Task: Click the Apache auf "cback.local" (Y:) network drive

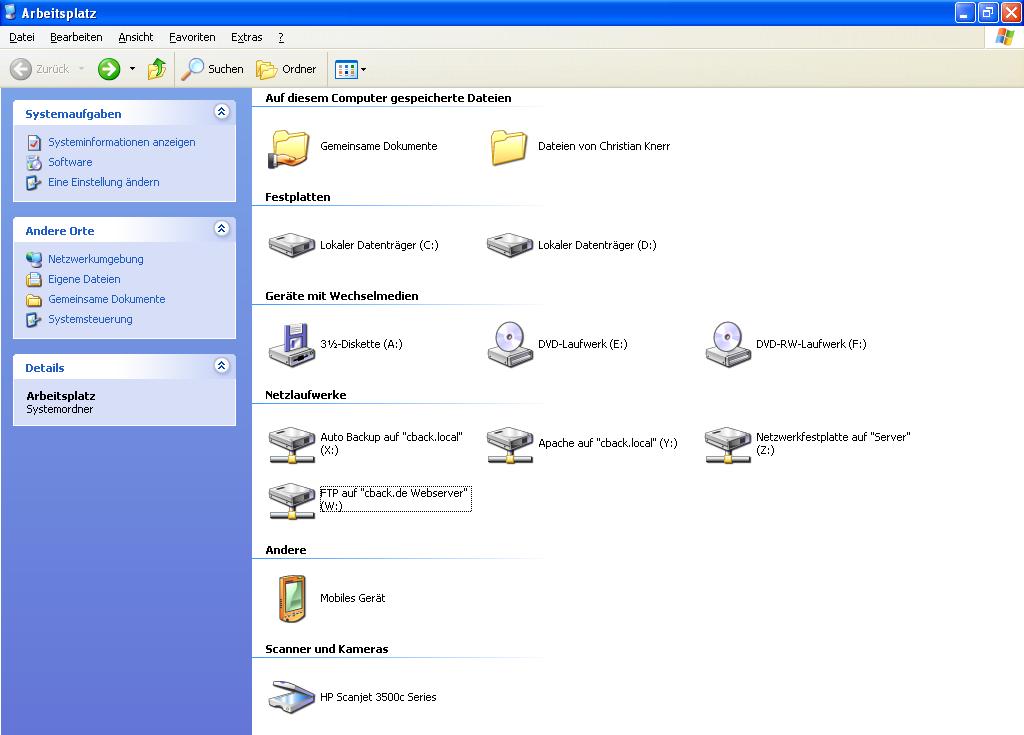Action: (x=509, y=443)
